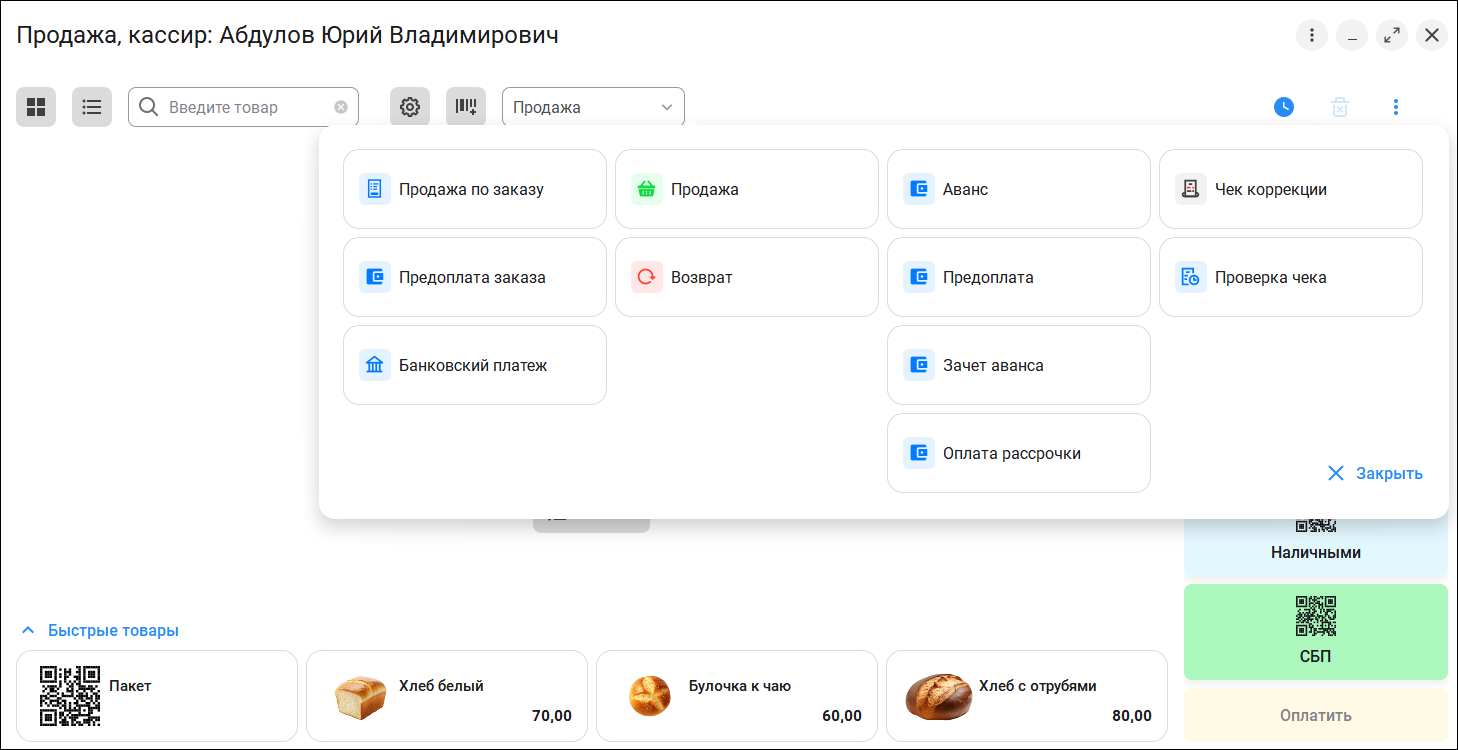The height and width of the screenshot is (750, 1458).
Task: Choose the Возврат operation
Action: [747, 277]
